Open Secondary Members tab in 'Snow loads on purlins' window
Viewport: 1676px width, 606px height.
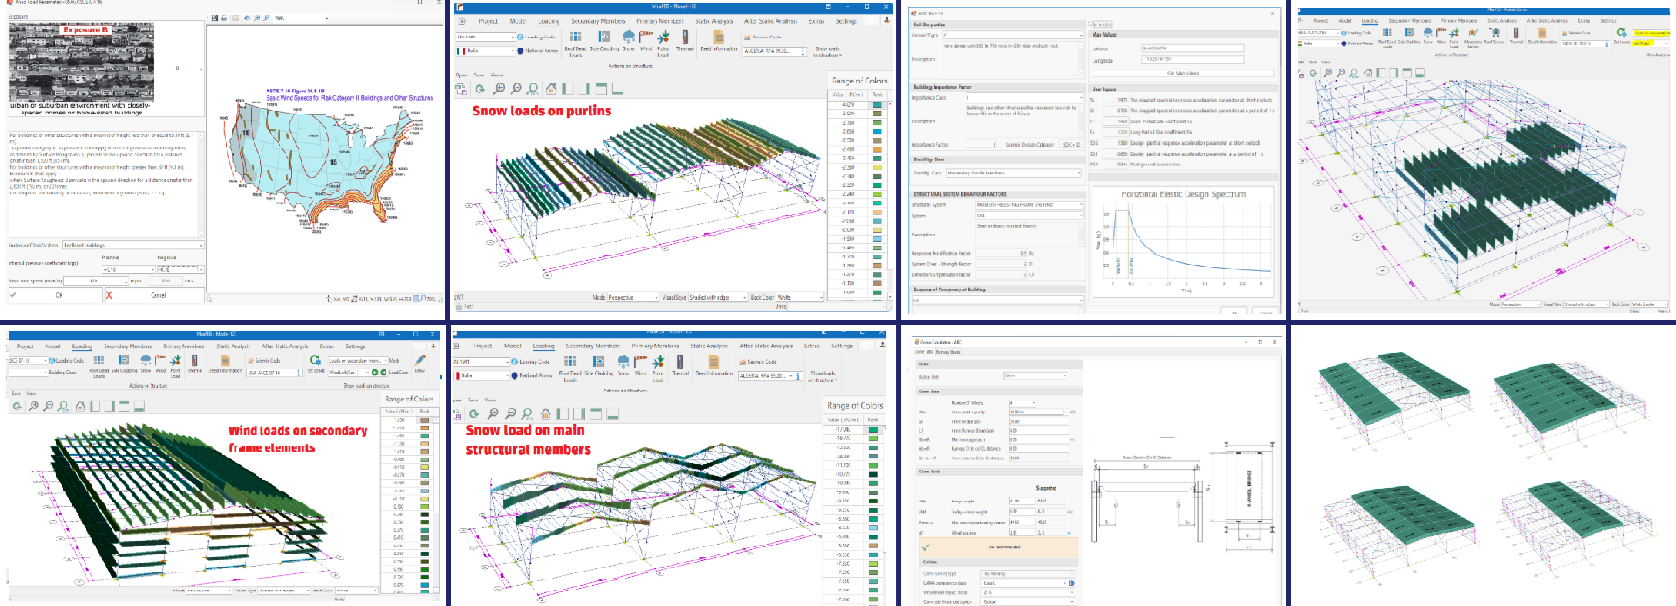click(598, 21)
